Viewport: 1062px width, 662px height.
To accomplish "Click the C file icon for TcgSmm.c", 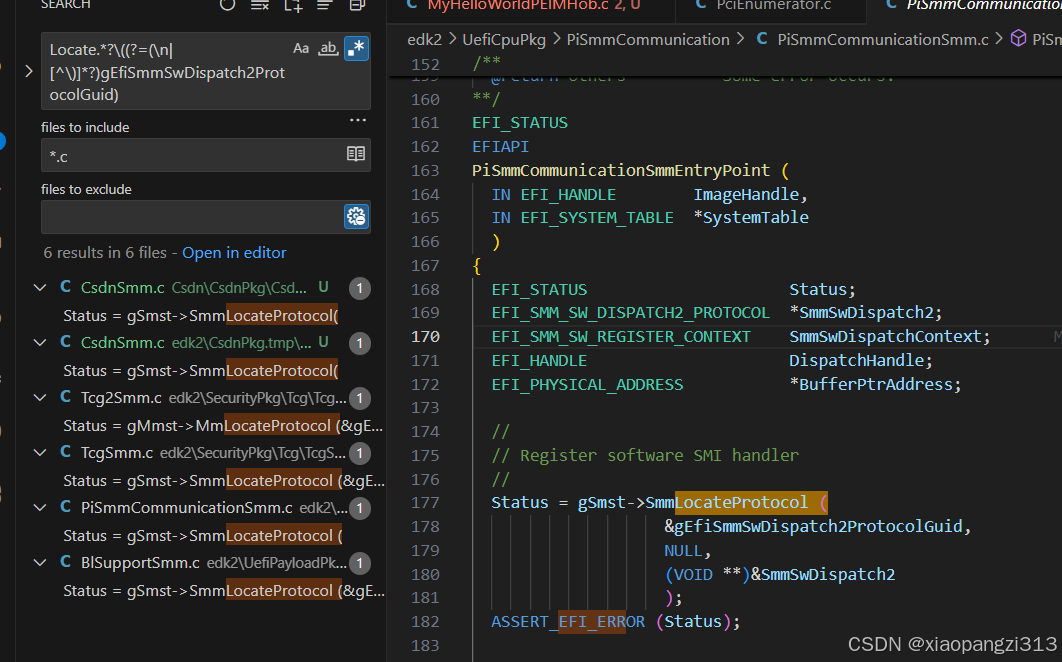I will pyautogui.click(x=66, y=452).
